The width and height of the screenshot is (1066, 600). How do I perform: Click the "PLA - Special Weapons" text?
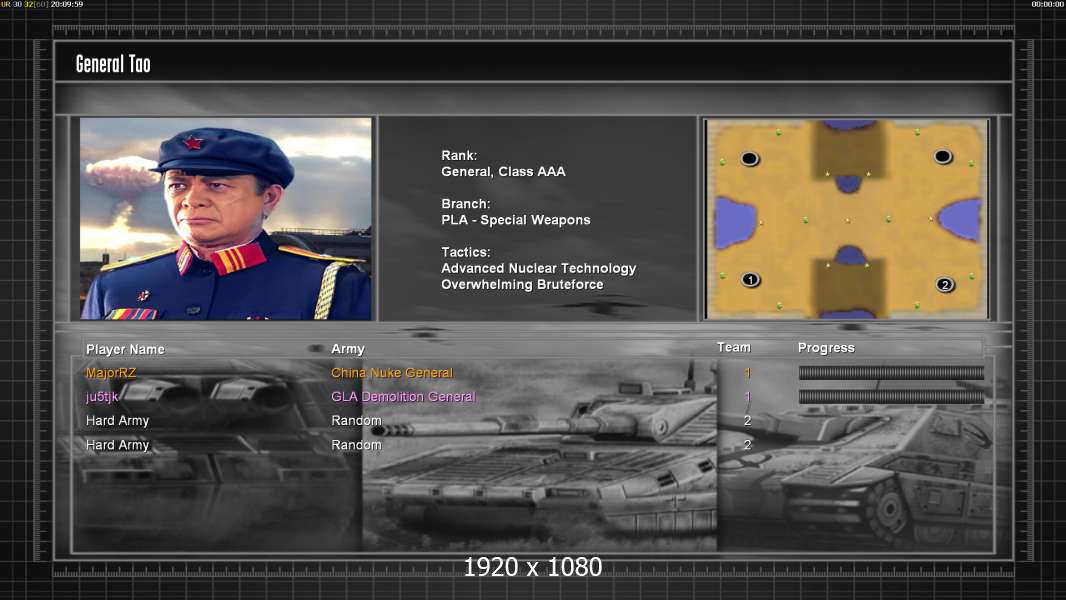[515, 219]
